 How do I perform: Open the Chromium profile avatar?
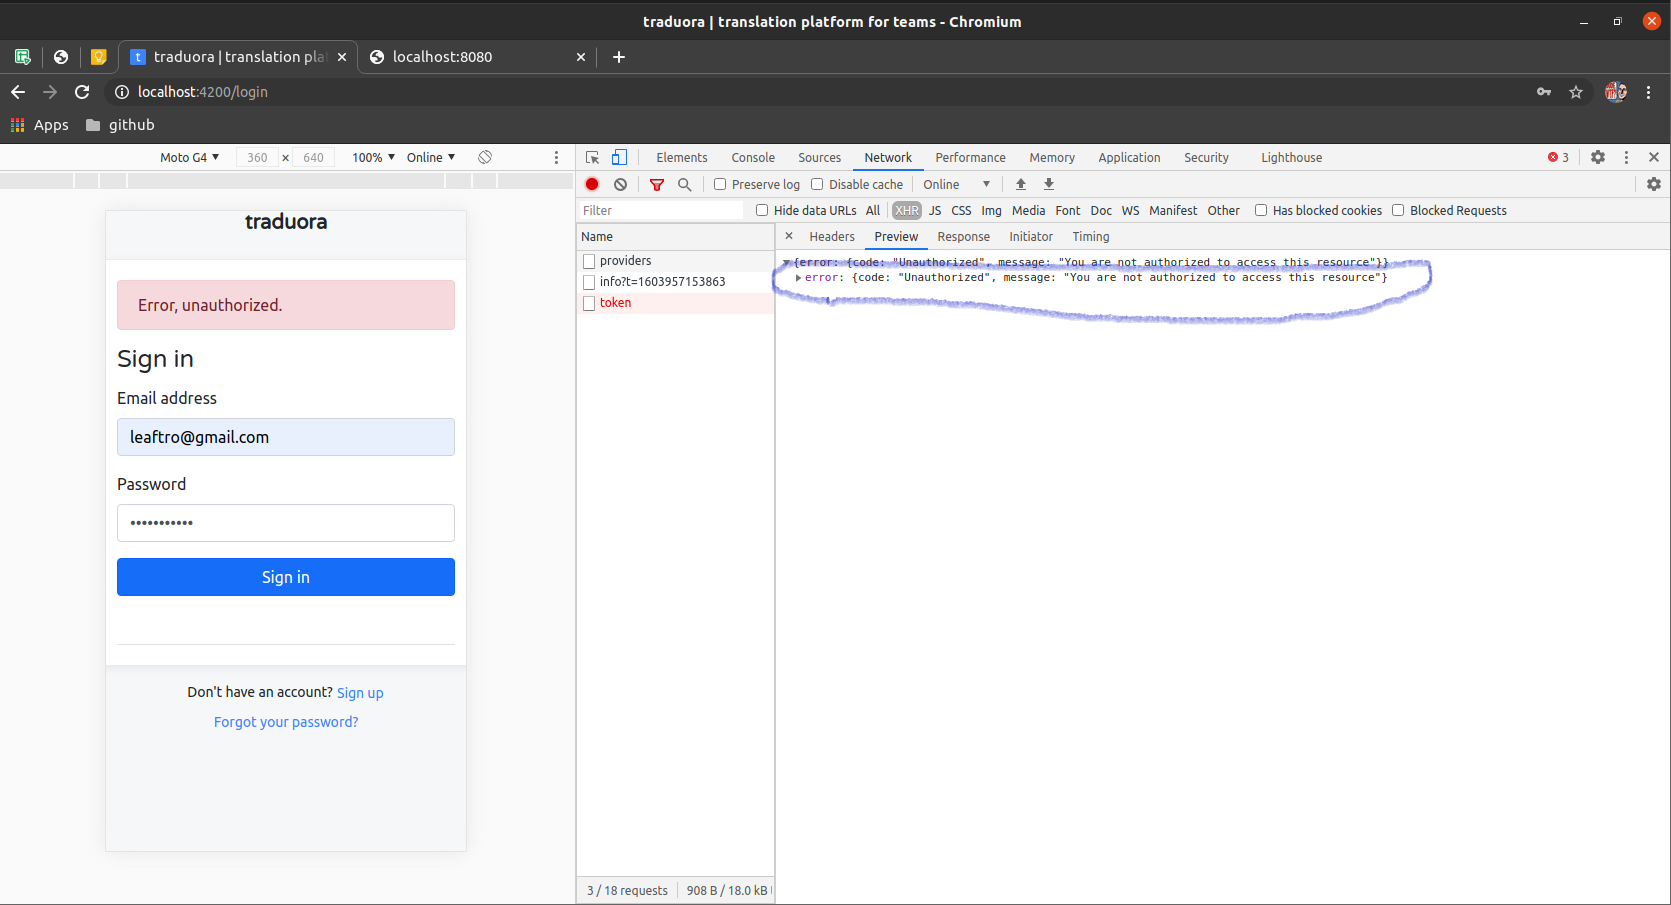point(1616,92)
